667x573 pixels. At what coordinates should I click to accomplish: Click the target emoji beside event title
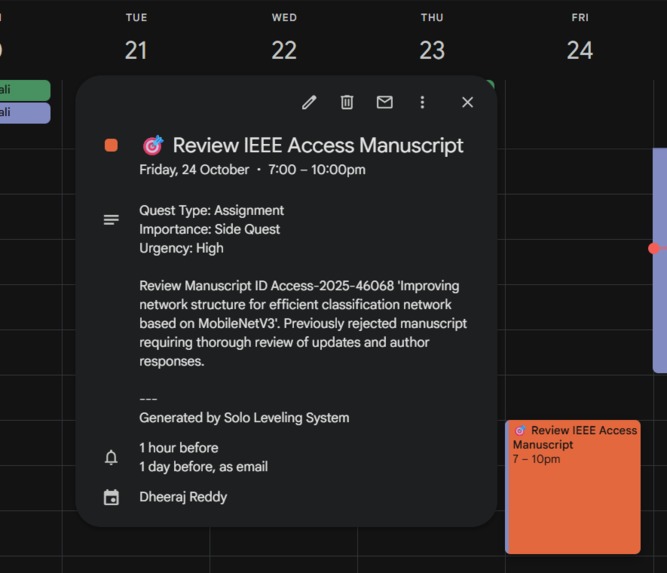[153, 145]
